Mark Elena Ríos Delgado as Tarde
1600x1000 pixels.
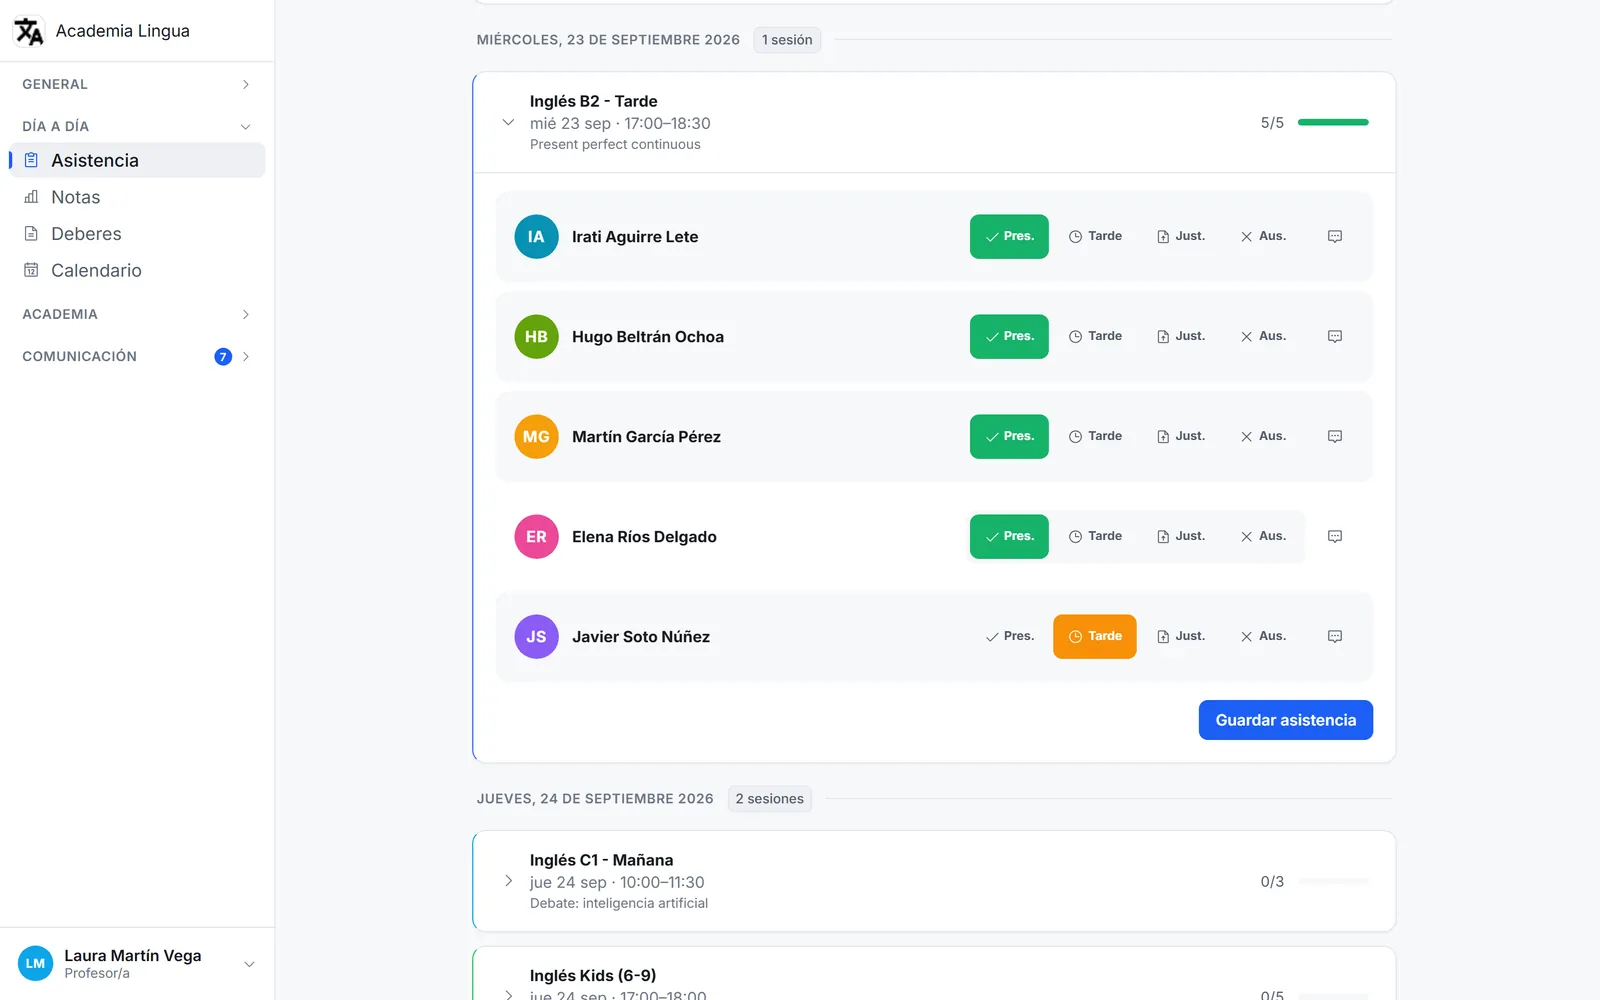[x=1095, y=537]
